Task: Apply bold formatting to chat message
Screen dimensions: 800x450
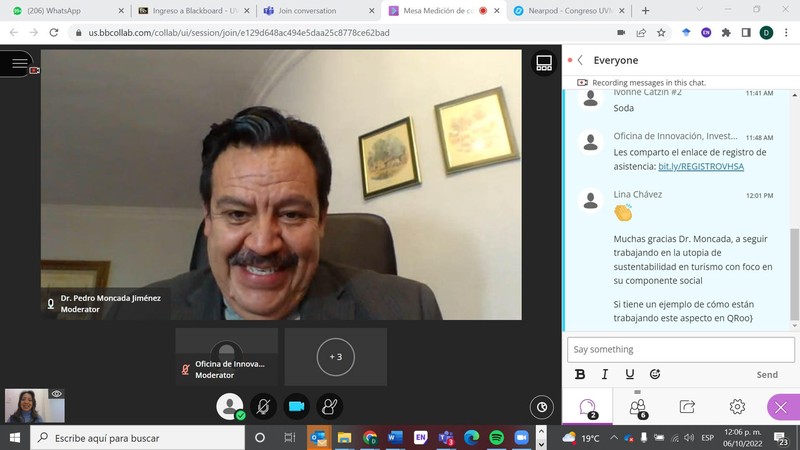Action: 580,374
